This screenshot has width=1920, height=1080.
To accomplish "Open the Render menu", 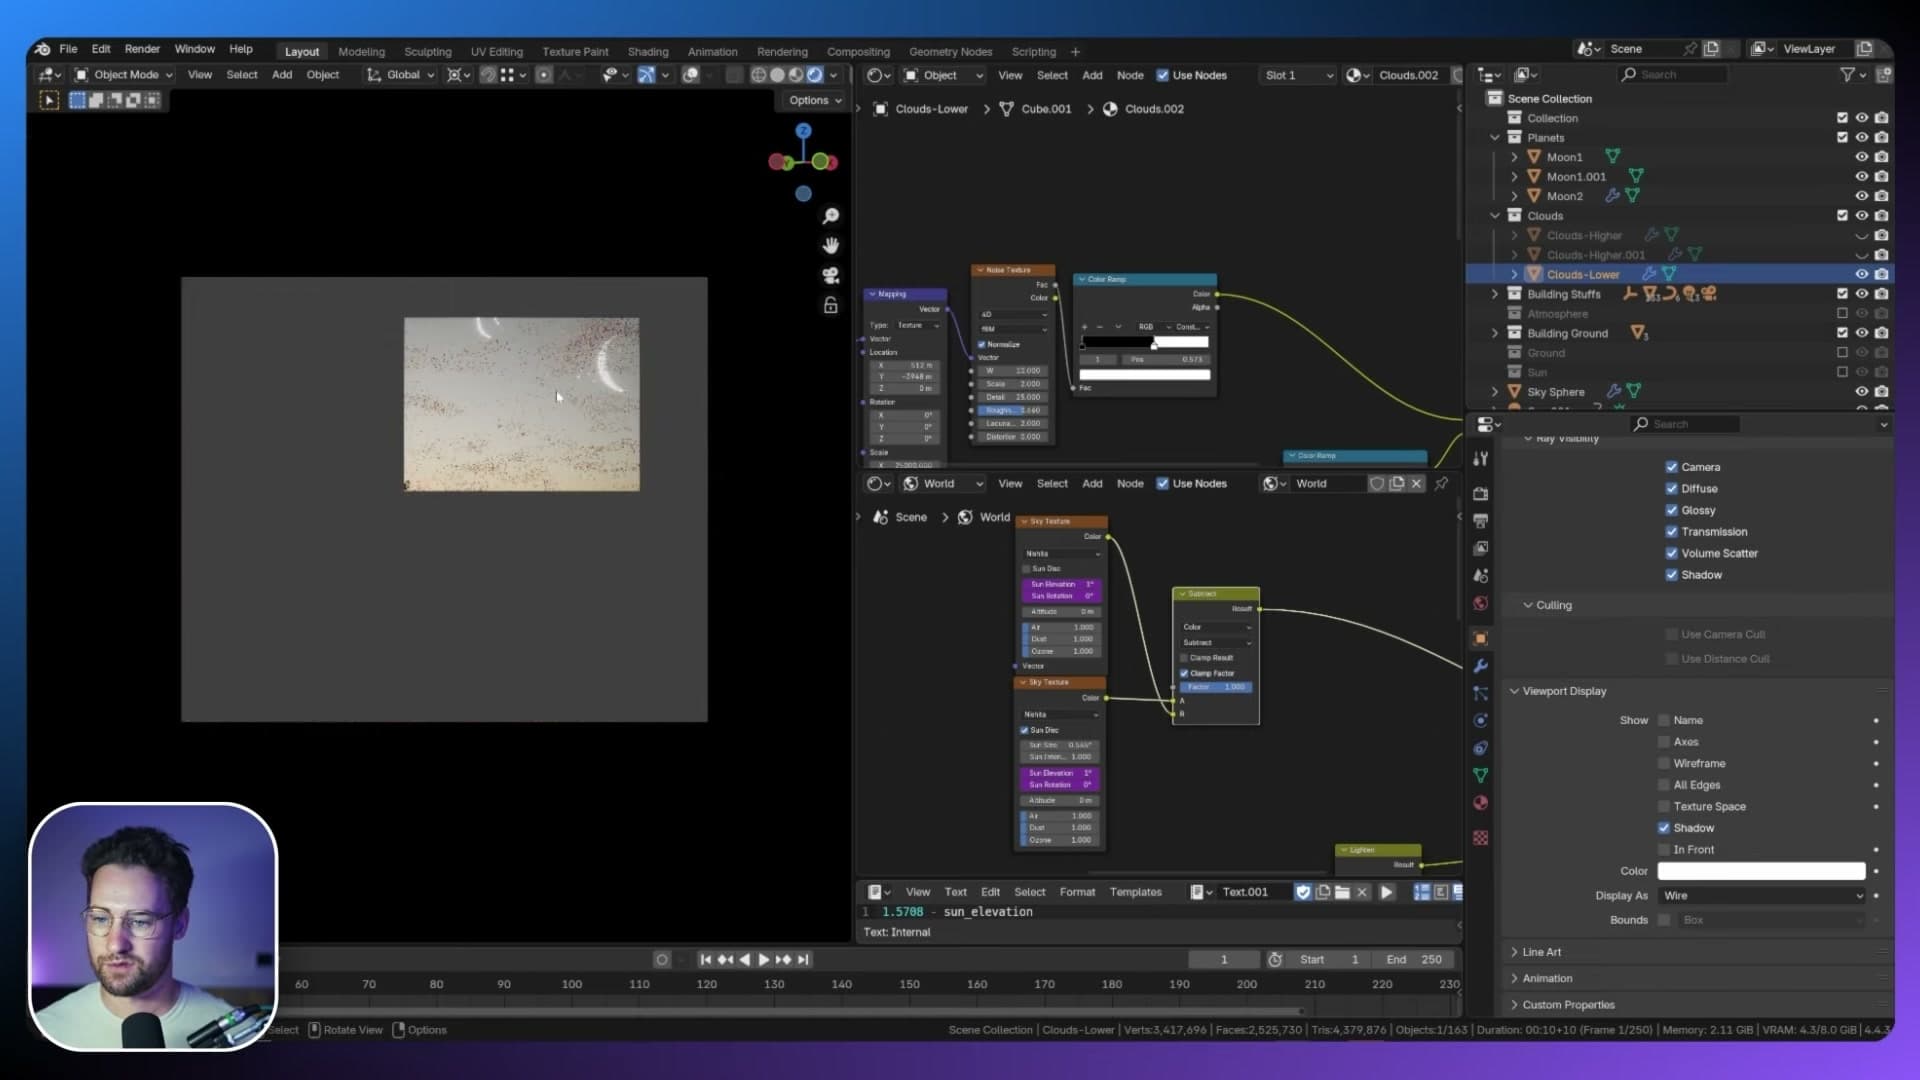I will click(x=142, y=49).
